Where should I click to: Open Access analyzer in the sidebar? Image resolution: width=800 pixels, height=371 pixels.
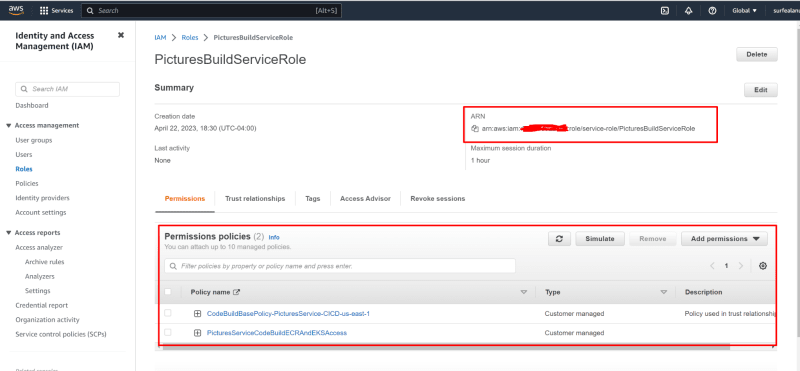[39, 248]
